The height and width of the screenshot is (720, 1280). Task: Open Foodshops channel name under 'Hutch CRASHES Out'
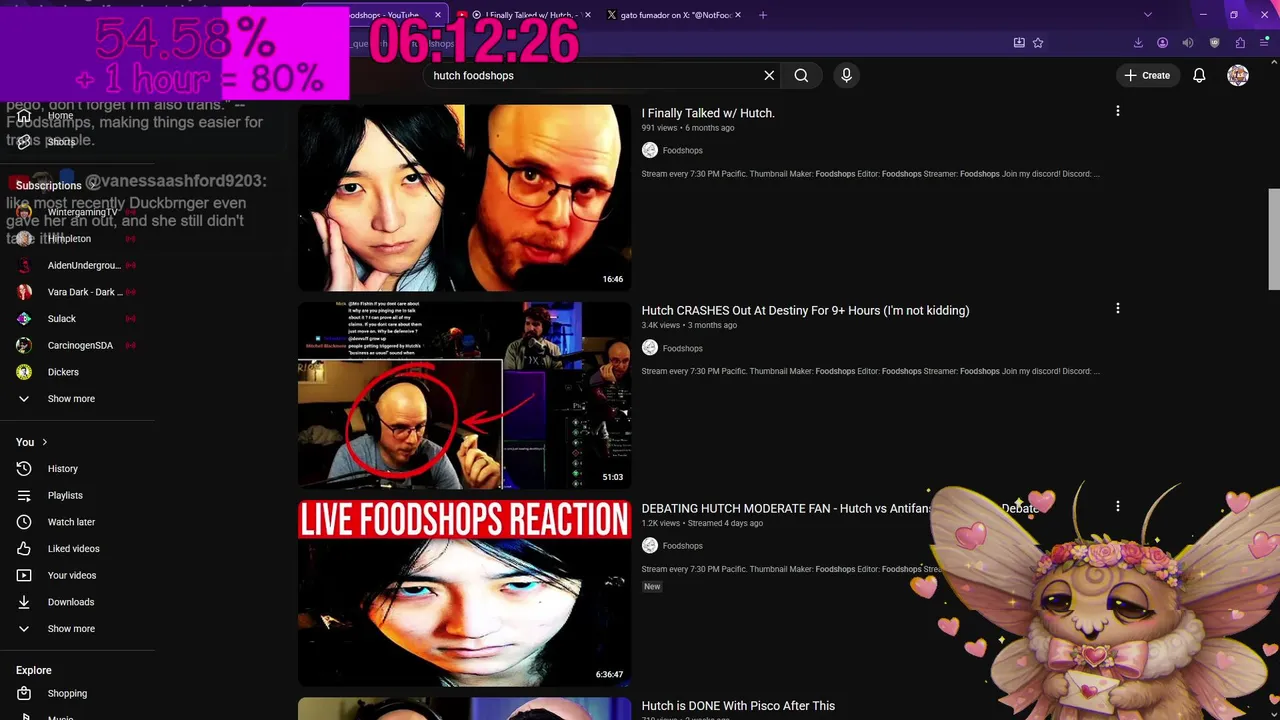point(683,348)
